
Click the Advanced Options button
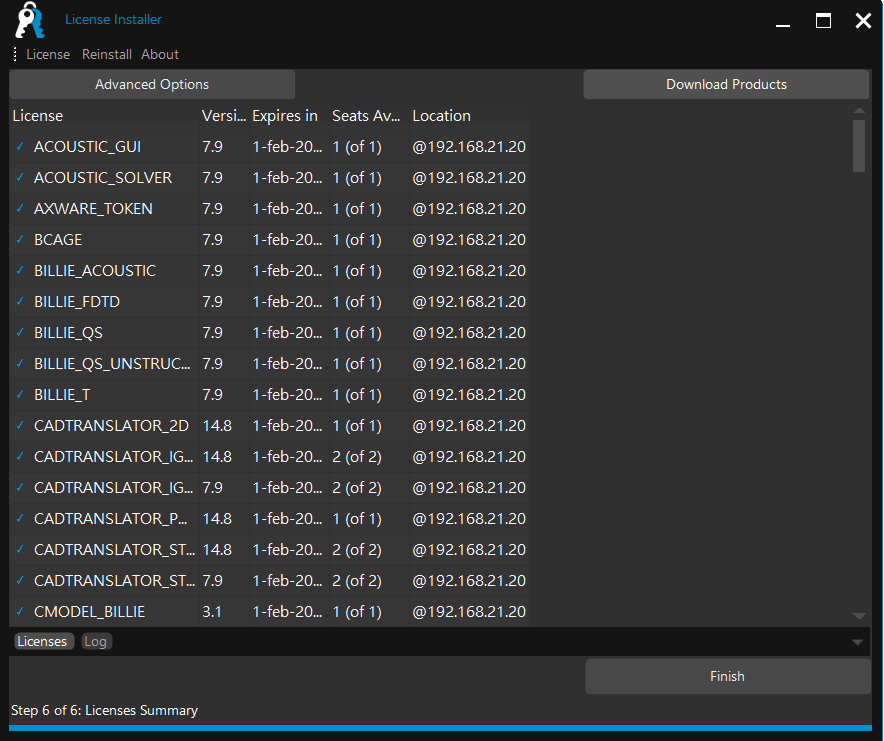pos(152,85)
